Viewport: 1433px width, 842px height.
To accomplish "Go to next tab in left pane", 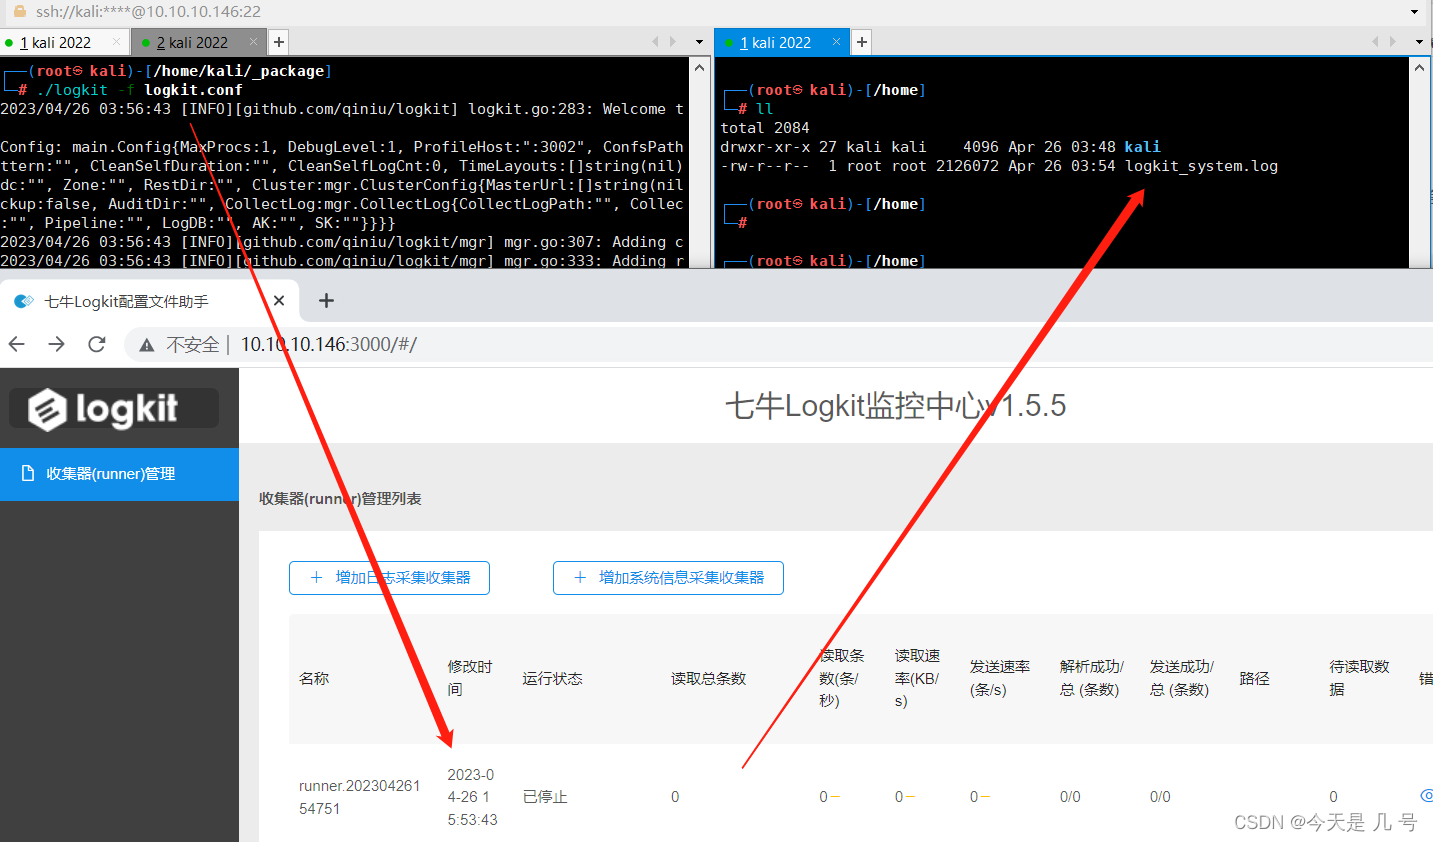I will point(673,42).
